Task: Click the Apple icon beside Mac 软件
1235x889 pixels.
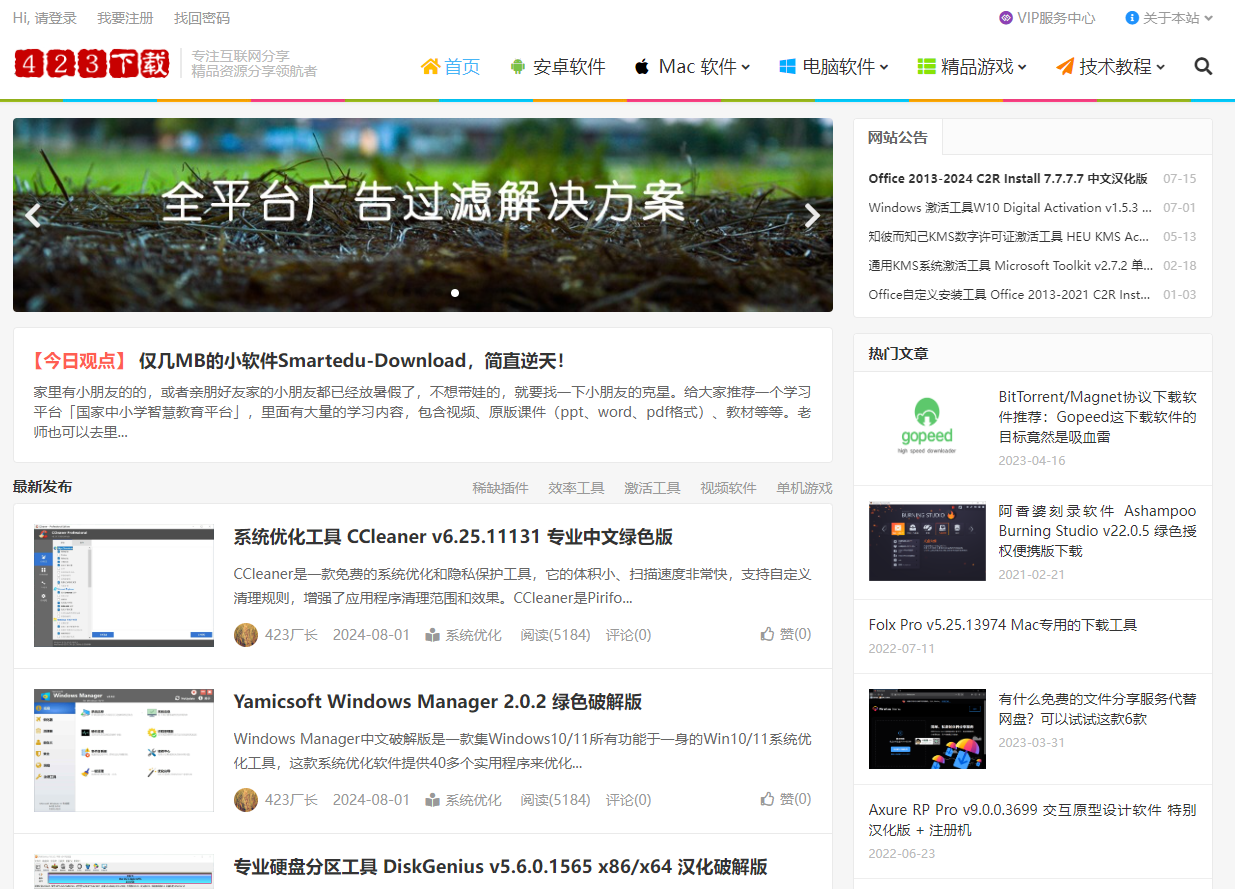Action: [x=642, y=67]
